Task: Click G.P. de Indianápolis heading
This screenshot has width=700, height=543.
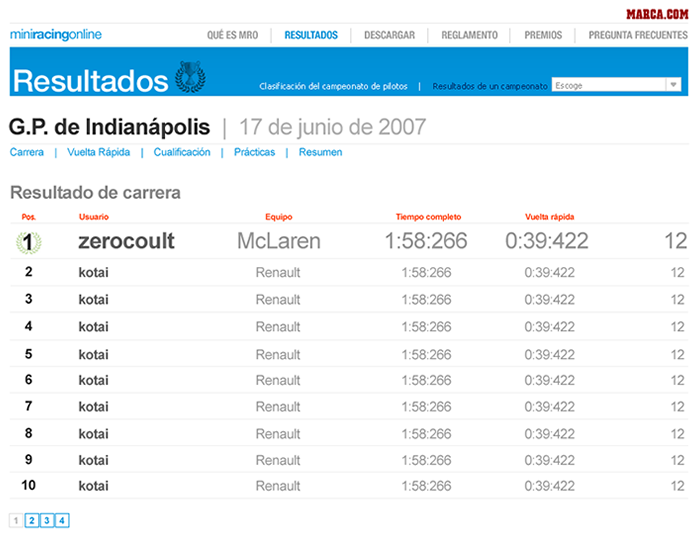Action: click(x=109, y=127)
